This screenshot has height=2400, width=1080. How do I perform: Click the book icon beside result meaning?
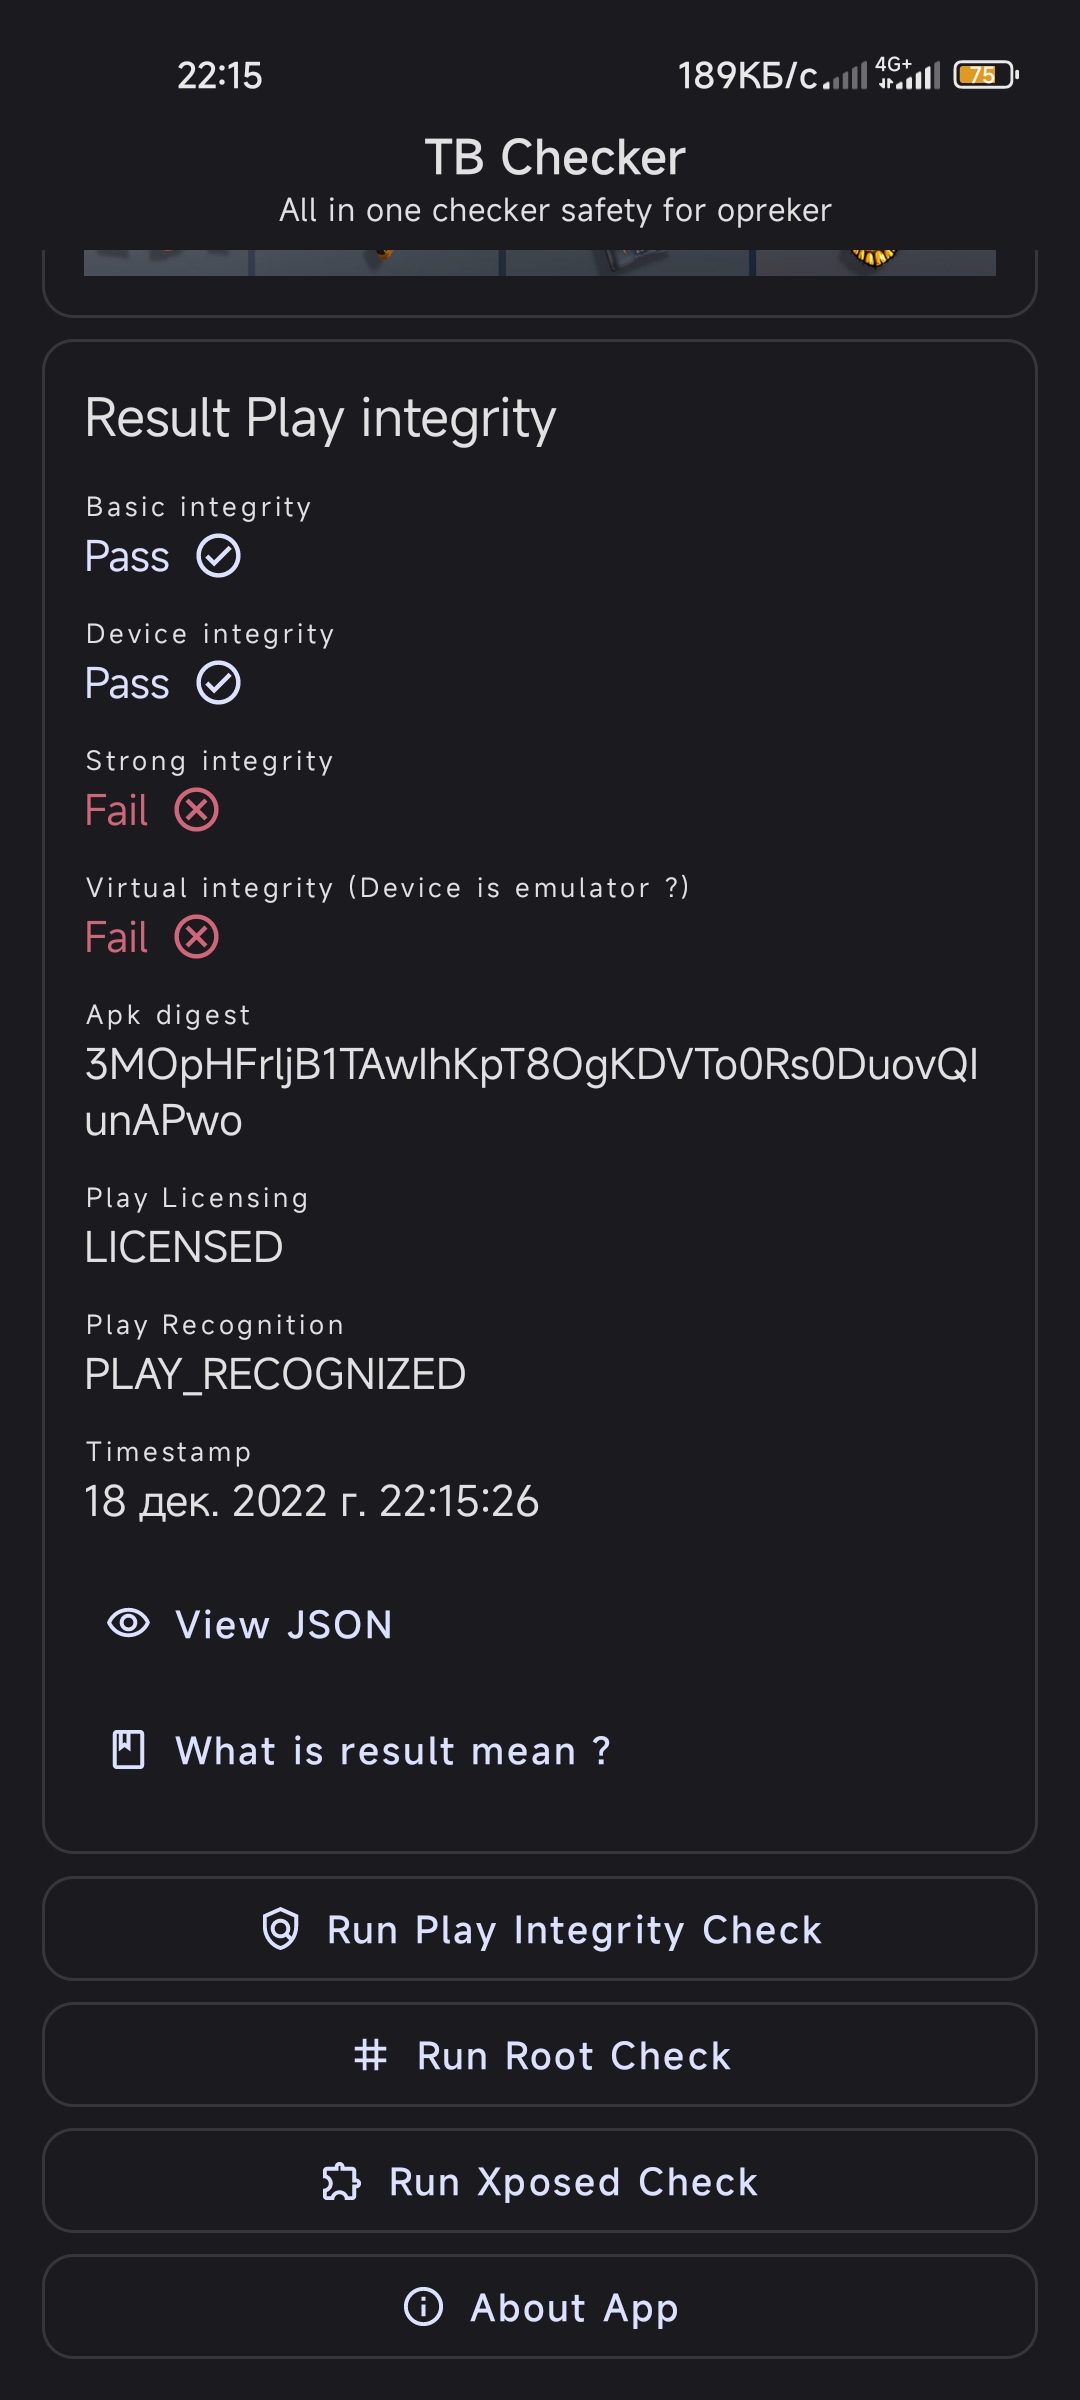point(128,1750)
